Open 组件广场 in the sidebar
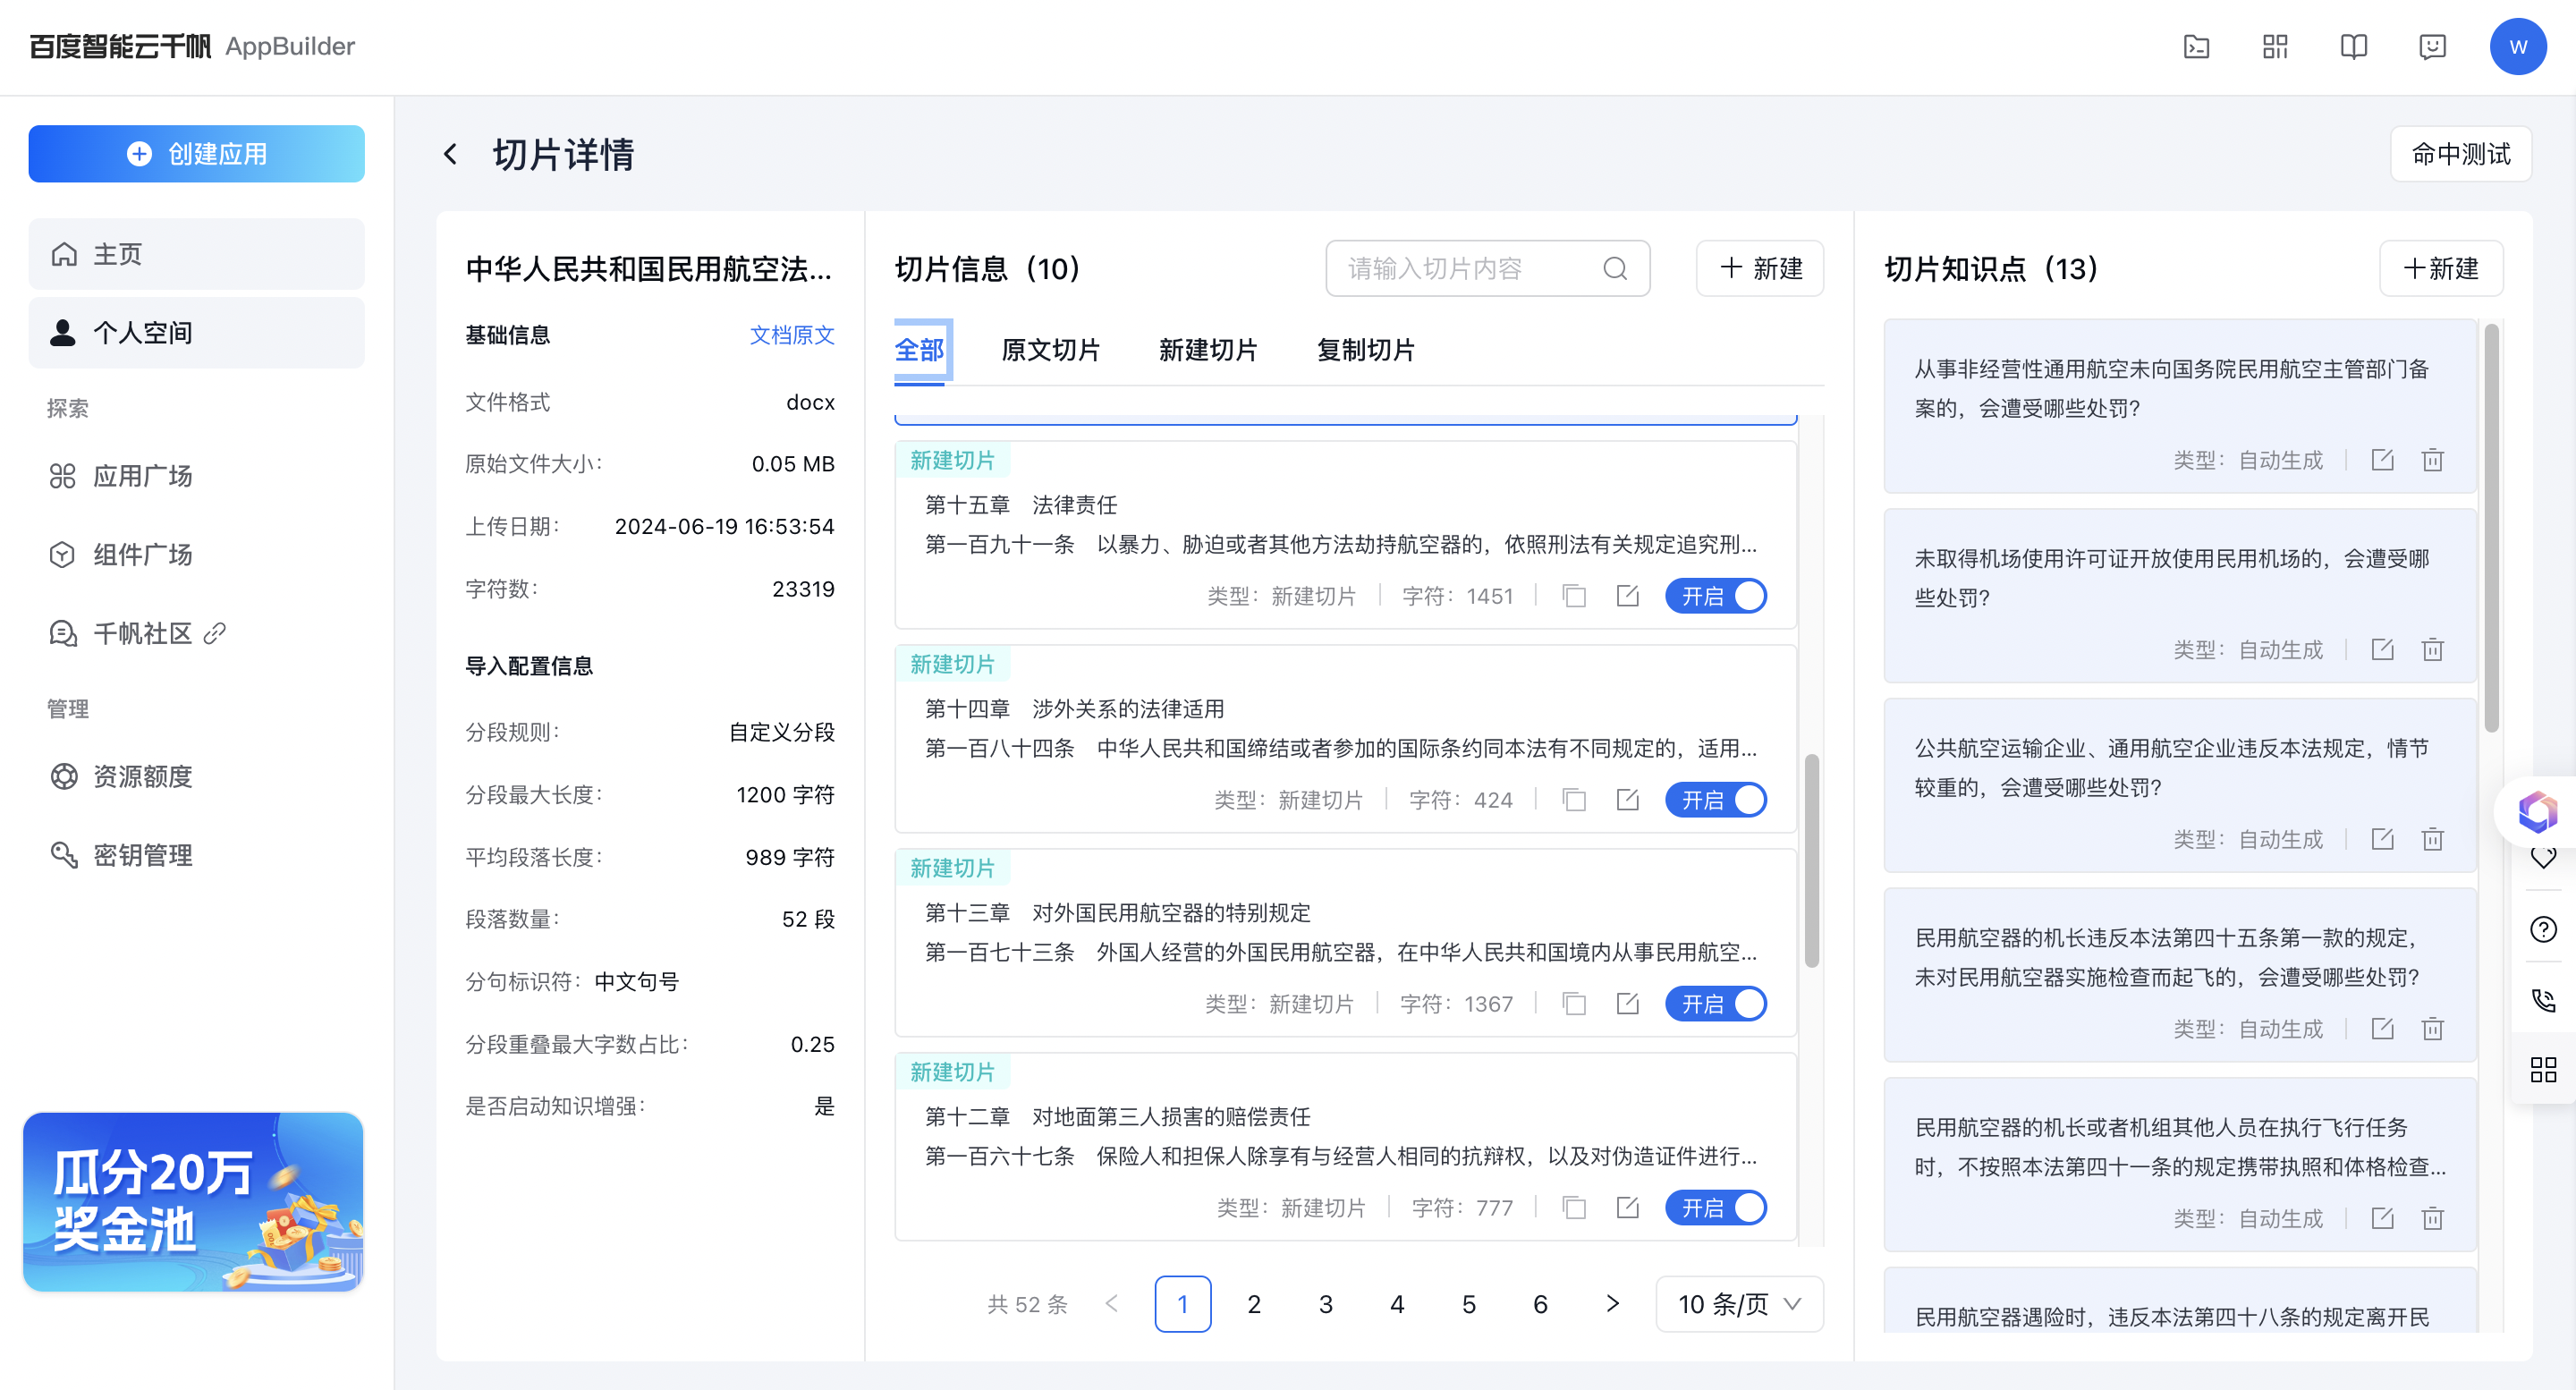Screen dimensions: 2576x1390 (x=196, y=555)
